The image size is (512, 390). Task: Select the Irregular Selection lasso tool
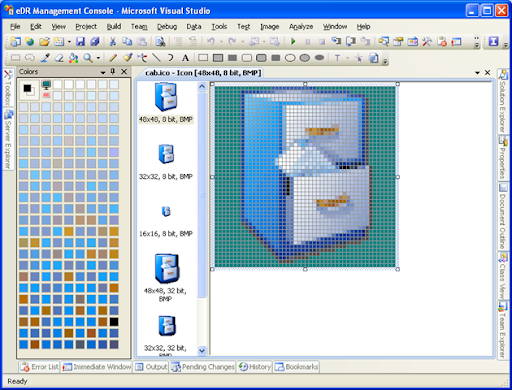(30, 58)
